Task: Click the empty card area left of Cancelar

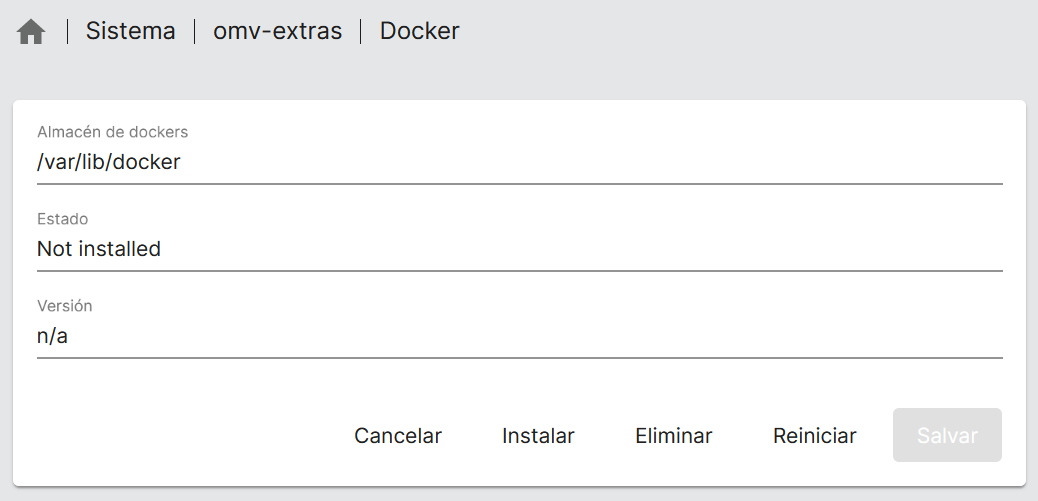Action: click(x=180, y=436)
